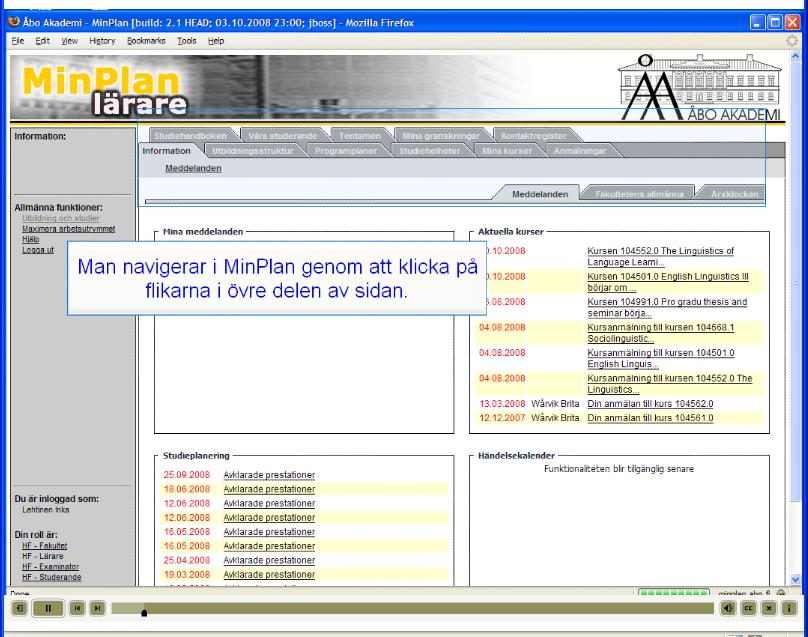Open the Edit menu
The height and width of the screenshot is (637, 808).
click(42, 41)
